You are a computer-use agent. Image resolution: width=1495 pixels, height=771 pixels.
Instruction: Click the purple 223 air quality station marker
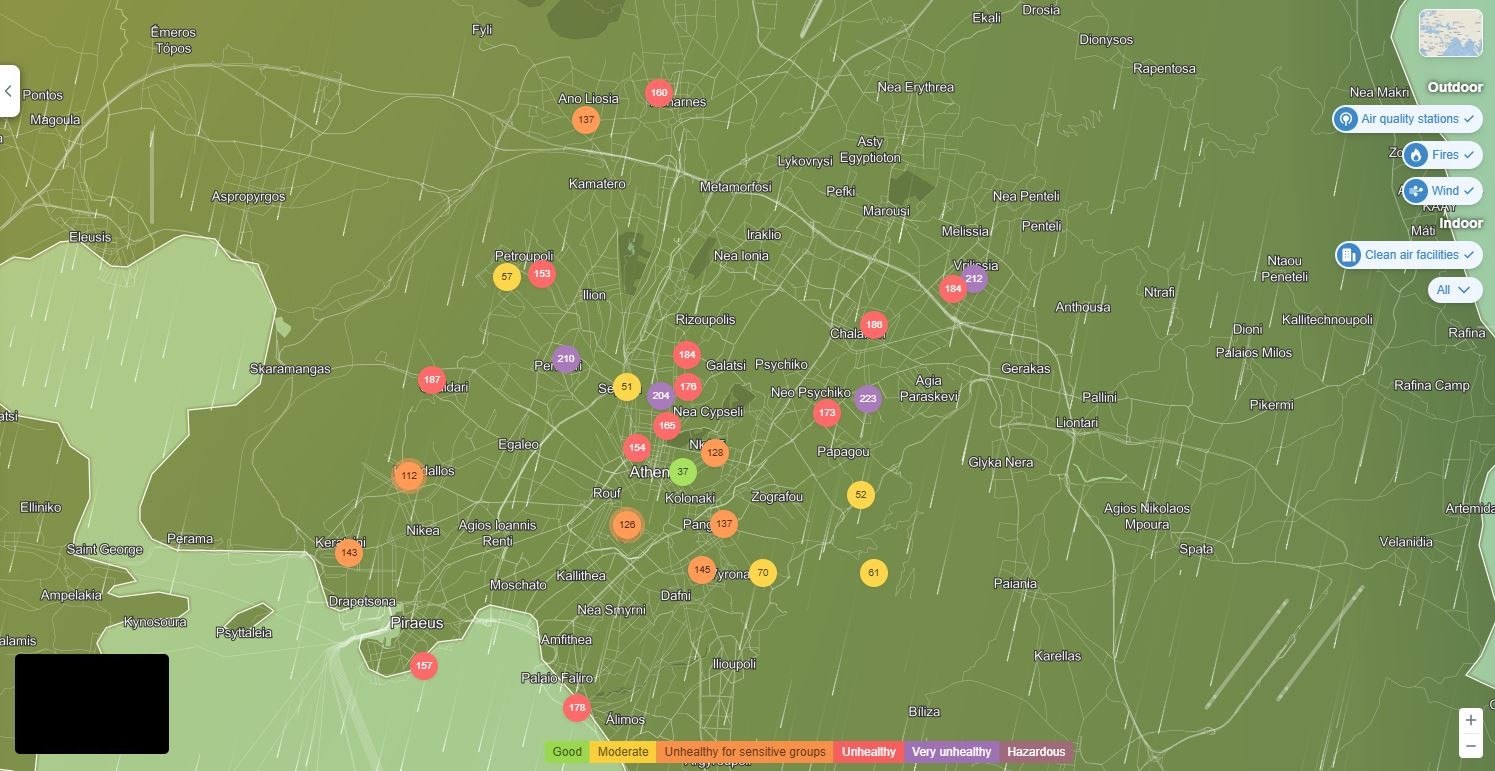click(x=867, y=399)
